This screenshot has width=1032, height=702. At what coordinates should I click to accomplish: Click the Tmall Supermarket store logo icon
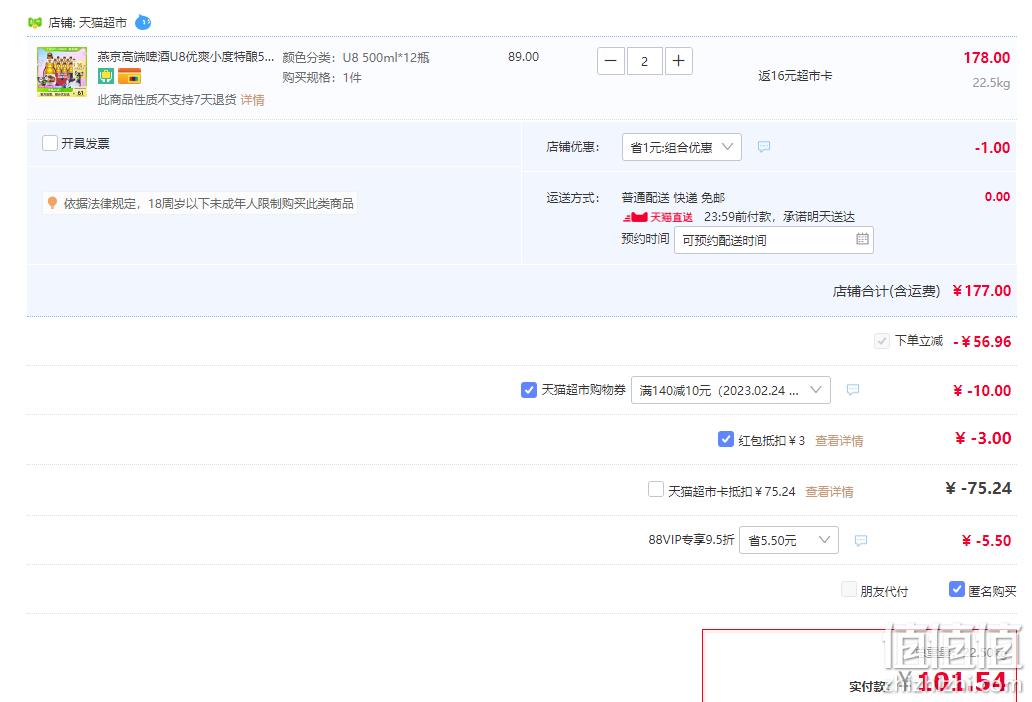[35, 22]
